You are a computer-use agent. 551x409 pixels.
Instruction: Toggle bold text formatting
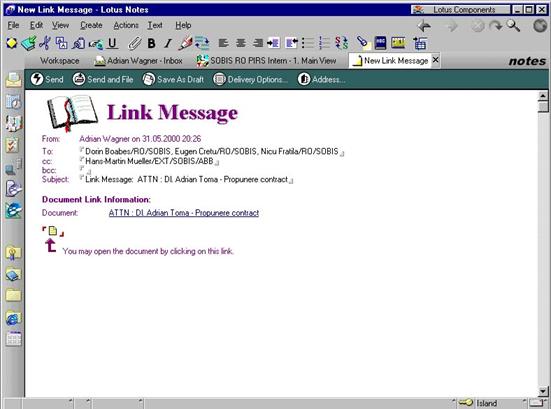(x=151, y=43)
